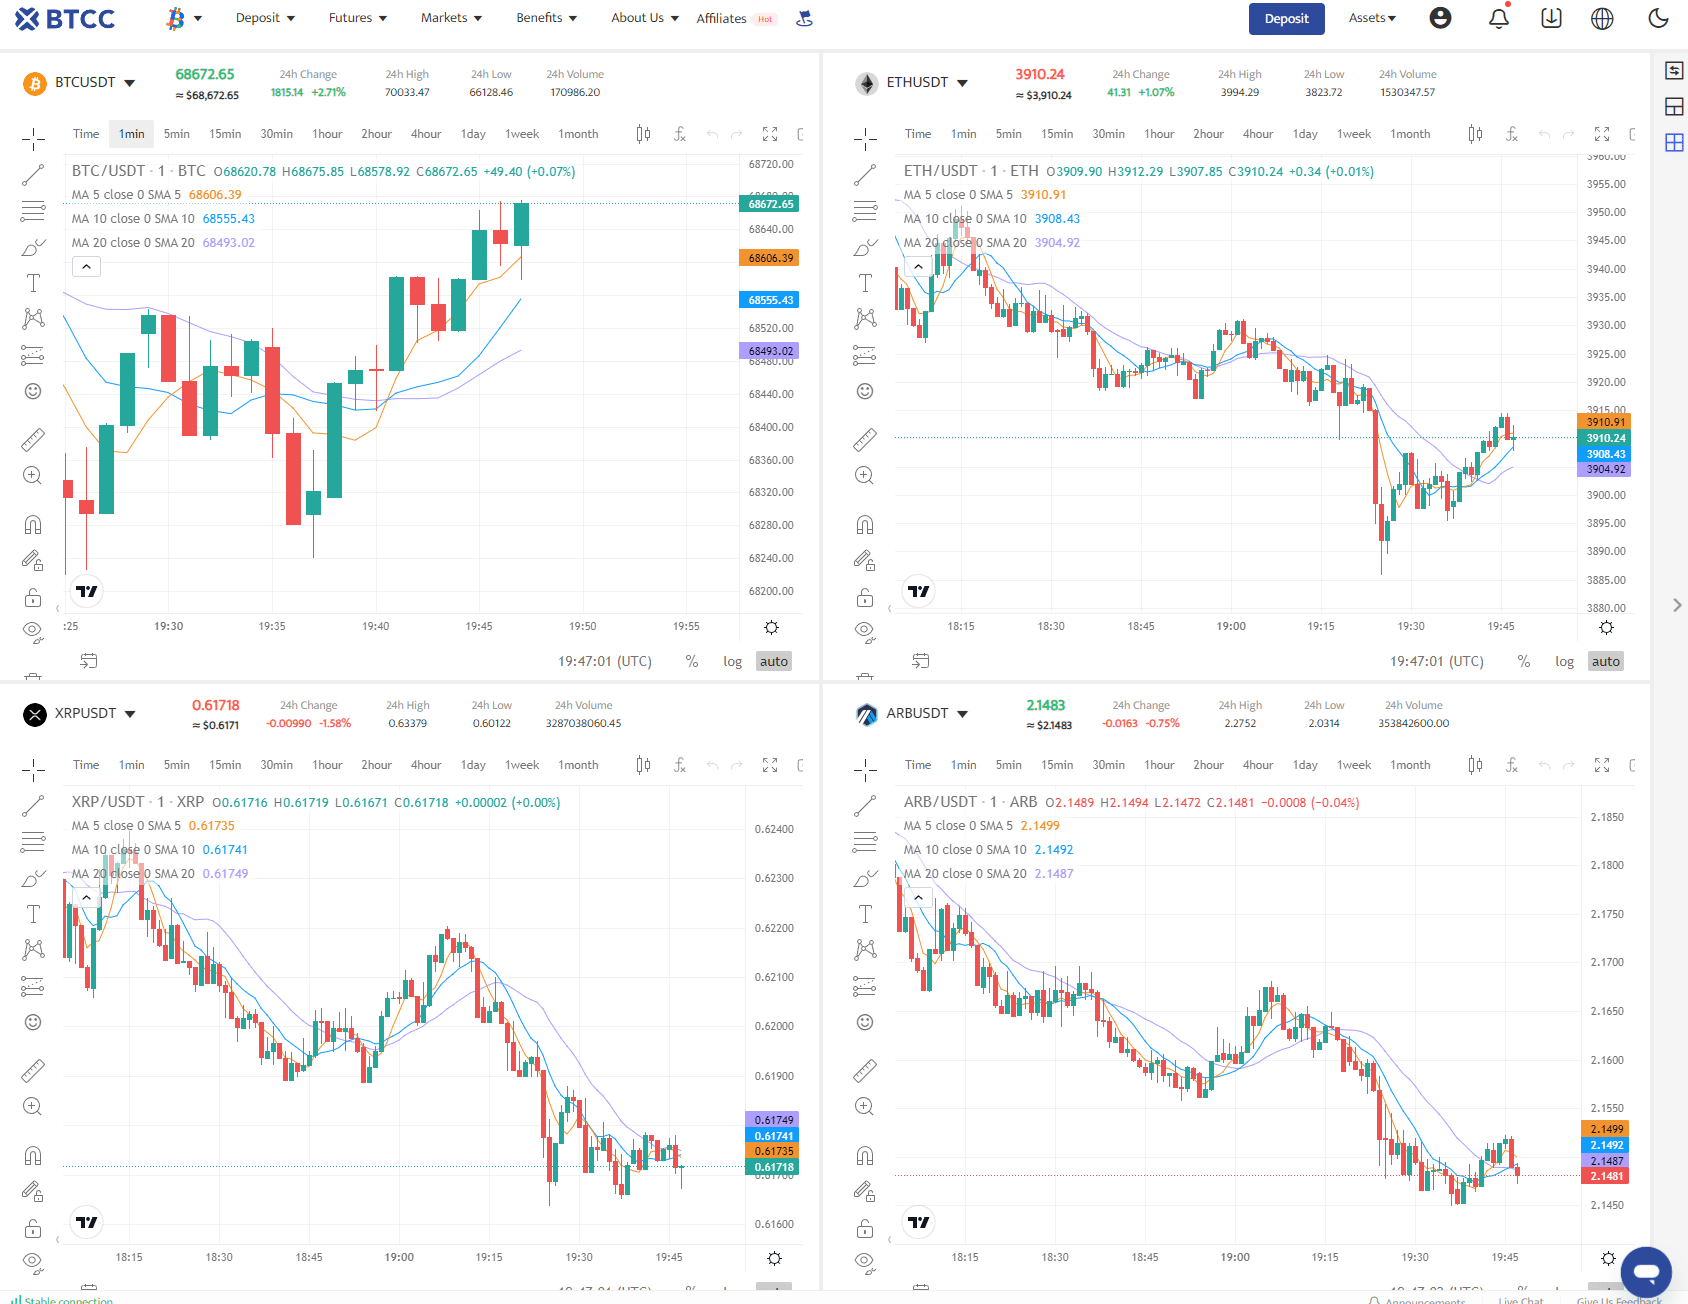Toggle log scale on BTCUSDT chart
The width and height of the screenshot is (1688, 1304).
pyautogui.click(x=732, y=661)
